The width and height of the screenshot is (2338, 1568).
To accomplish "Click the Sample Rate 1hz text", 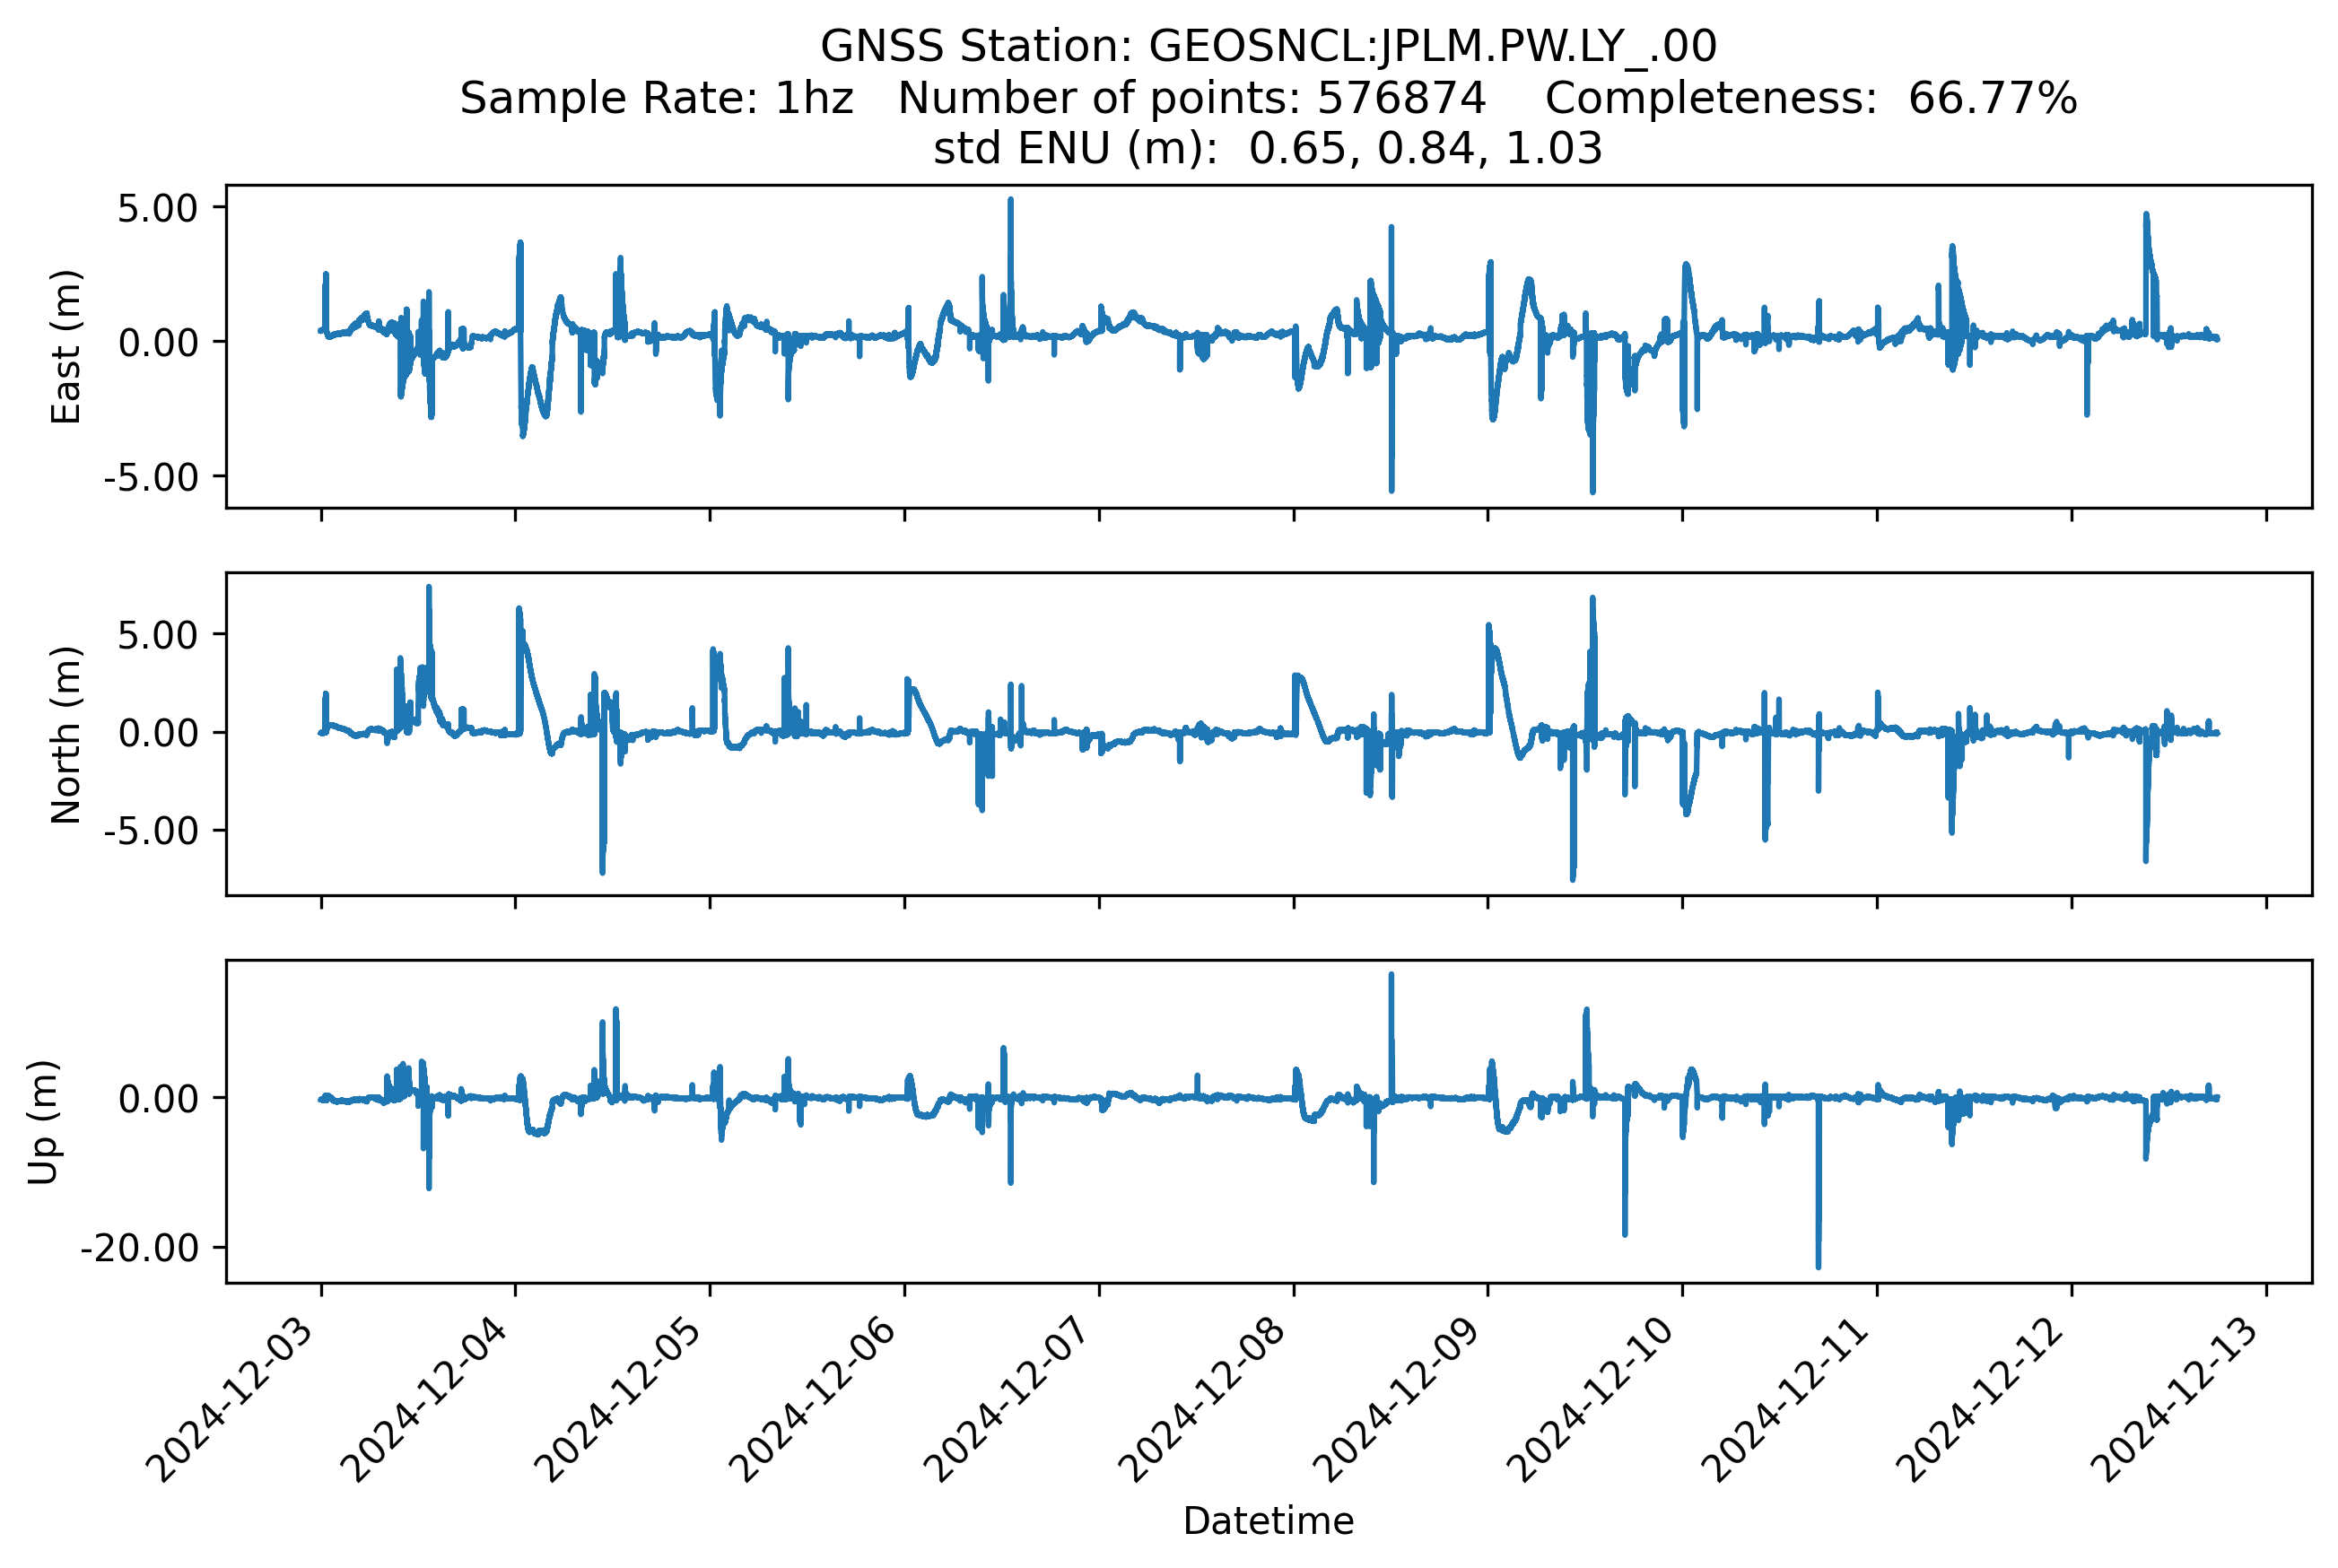I will (656, 98).
